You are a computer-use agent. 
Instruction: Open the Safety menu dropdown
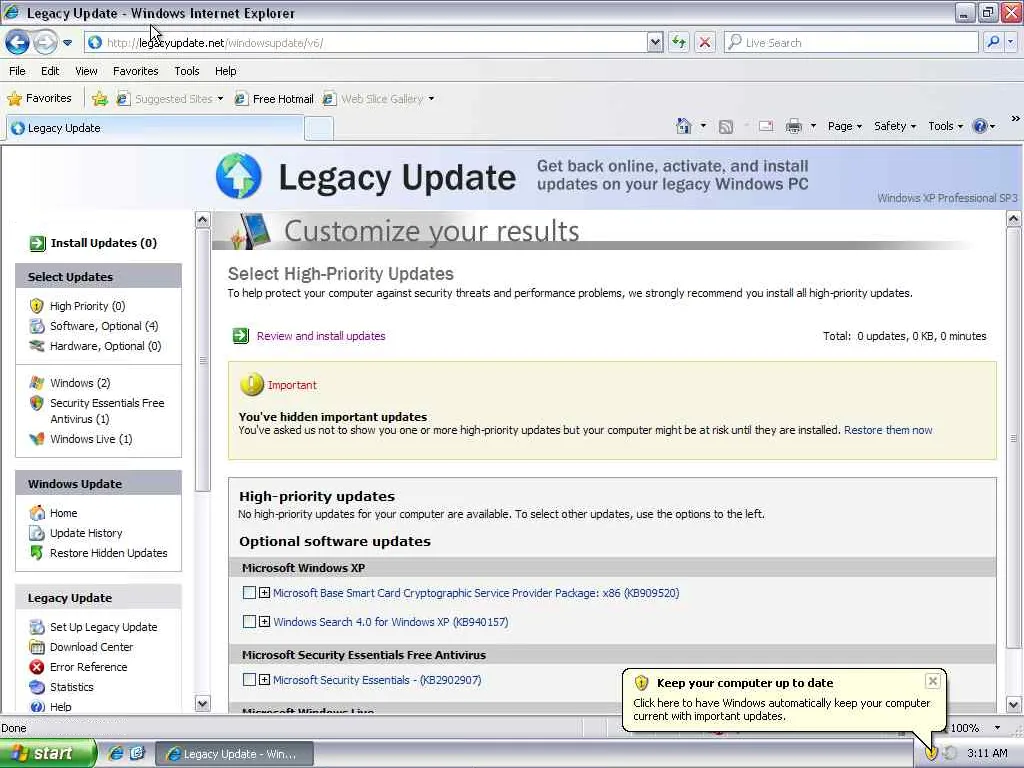[895, 126]
